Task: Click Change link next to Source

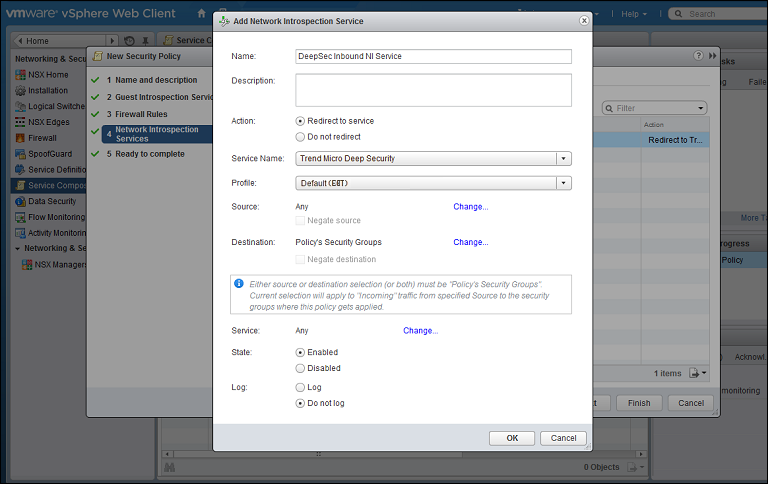Action: pyautogui.click(x=470, y=207)
